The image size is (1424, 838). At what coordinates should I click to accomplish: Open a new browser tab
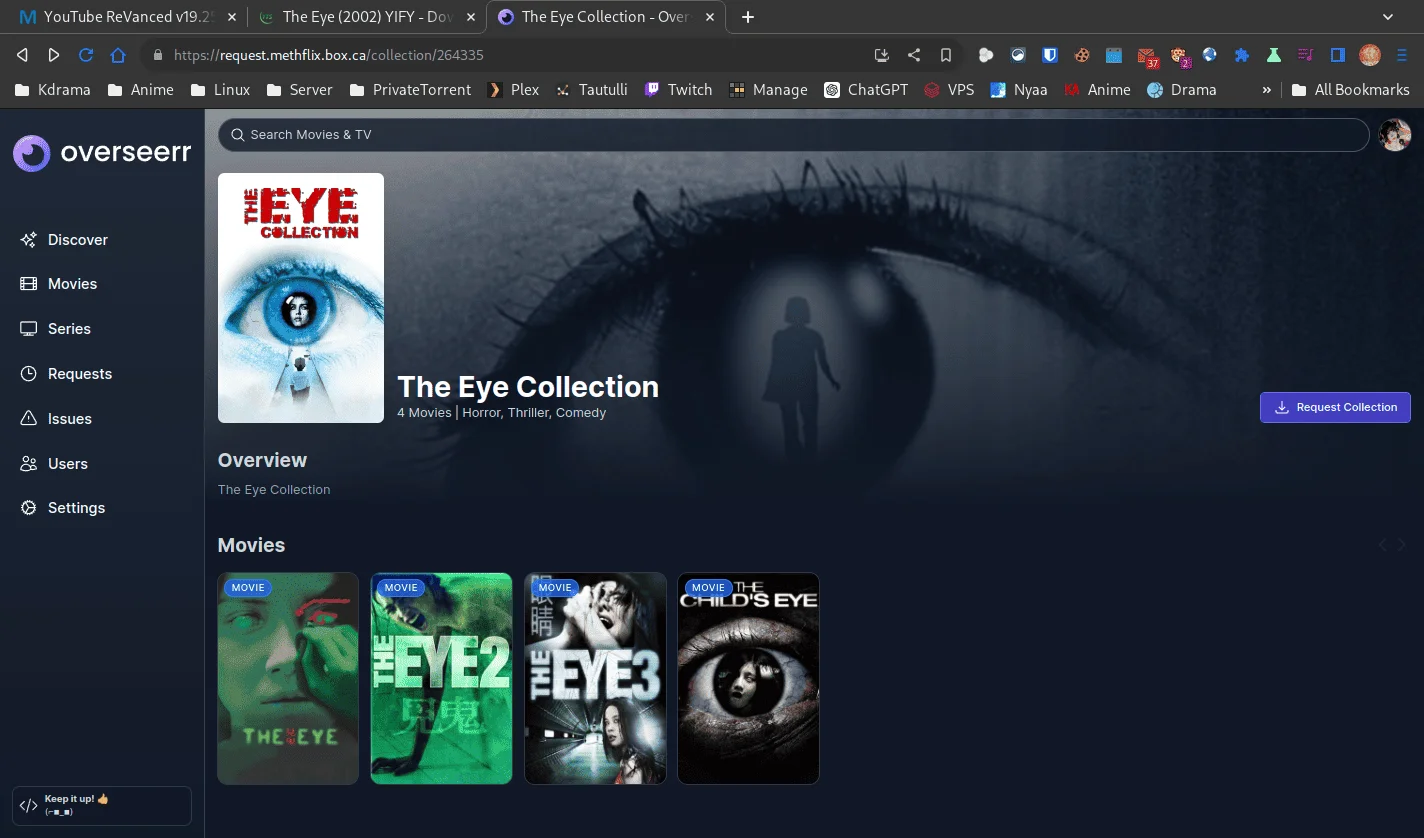coord(748,17)
